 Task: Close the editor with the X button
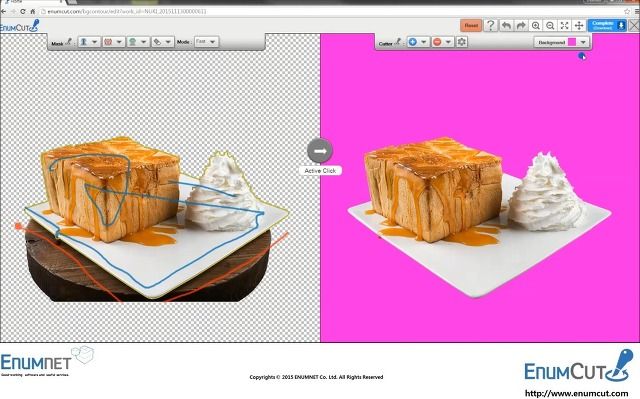(x=634, y=25)
